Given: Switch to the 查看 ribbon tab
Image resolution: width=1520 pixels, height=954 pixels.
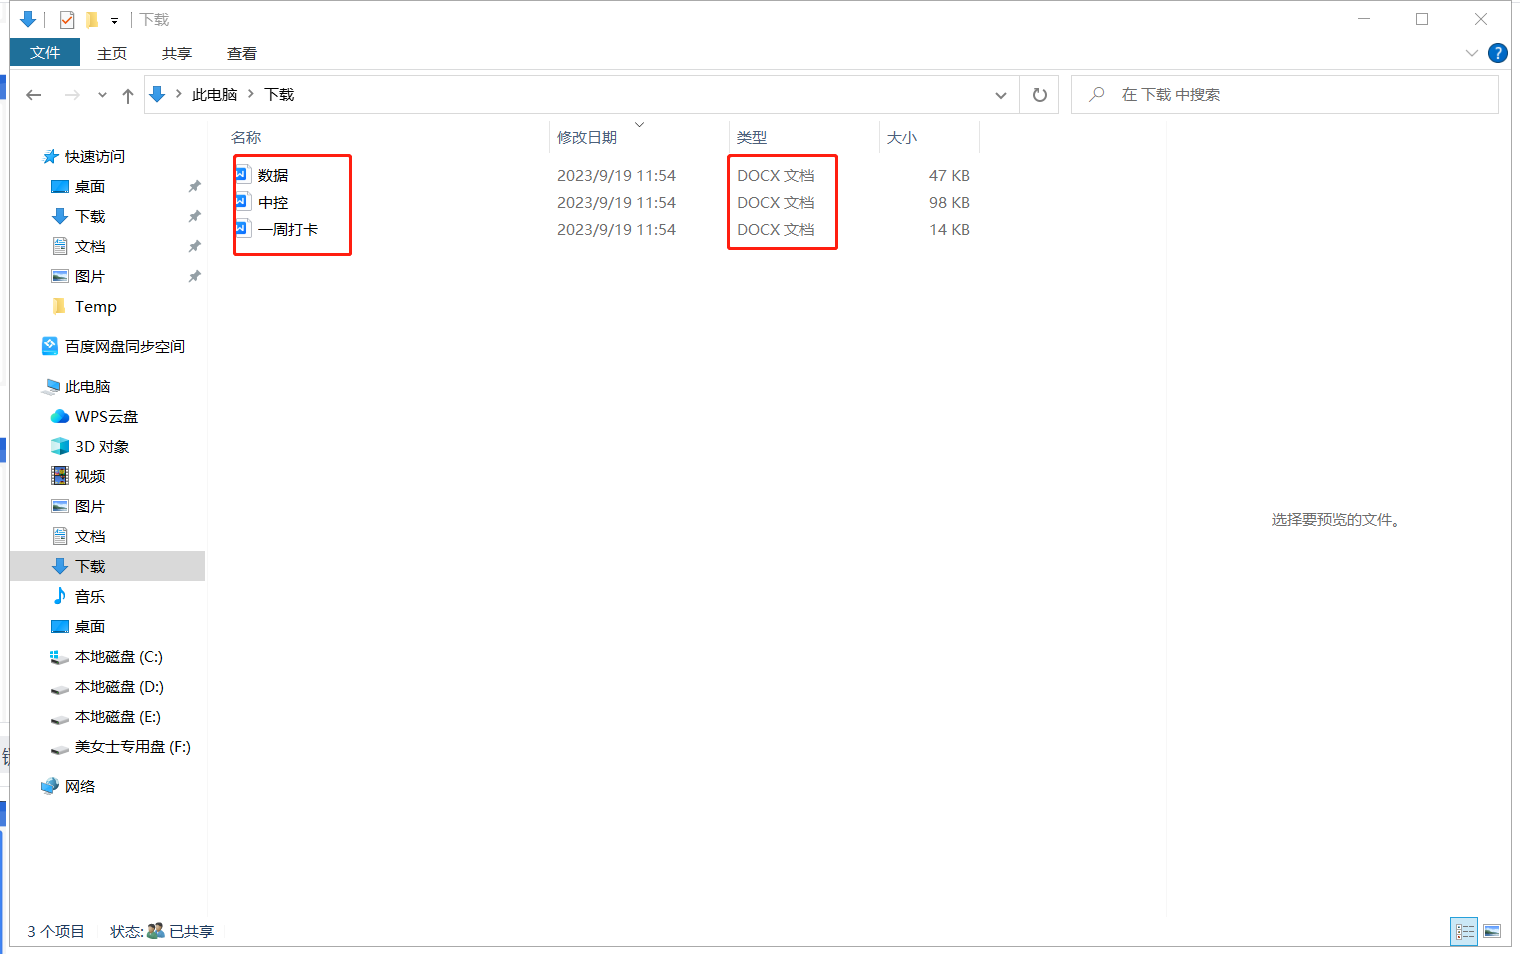Looking at the screenshot, I should 241,53.
